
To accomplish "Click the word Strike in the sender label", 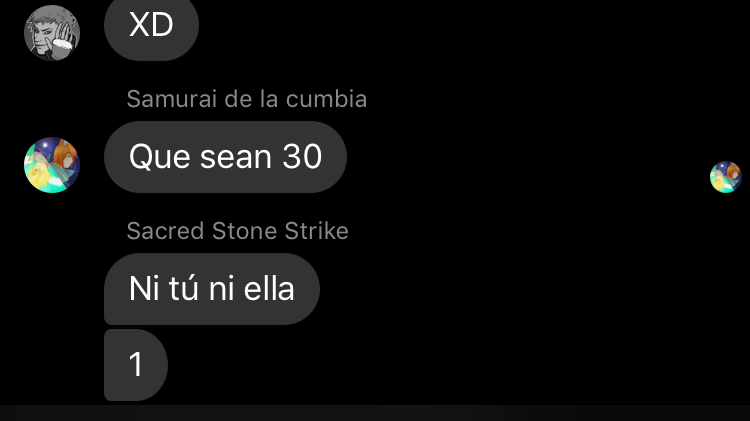I will [x=316, y=231].
